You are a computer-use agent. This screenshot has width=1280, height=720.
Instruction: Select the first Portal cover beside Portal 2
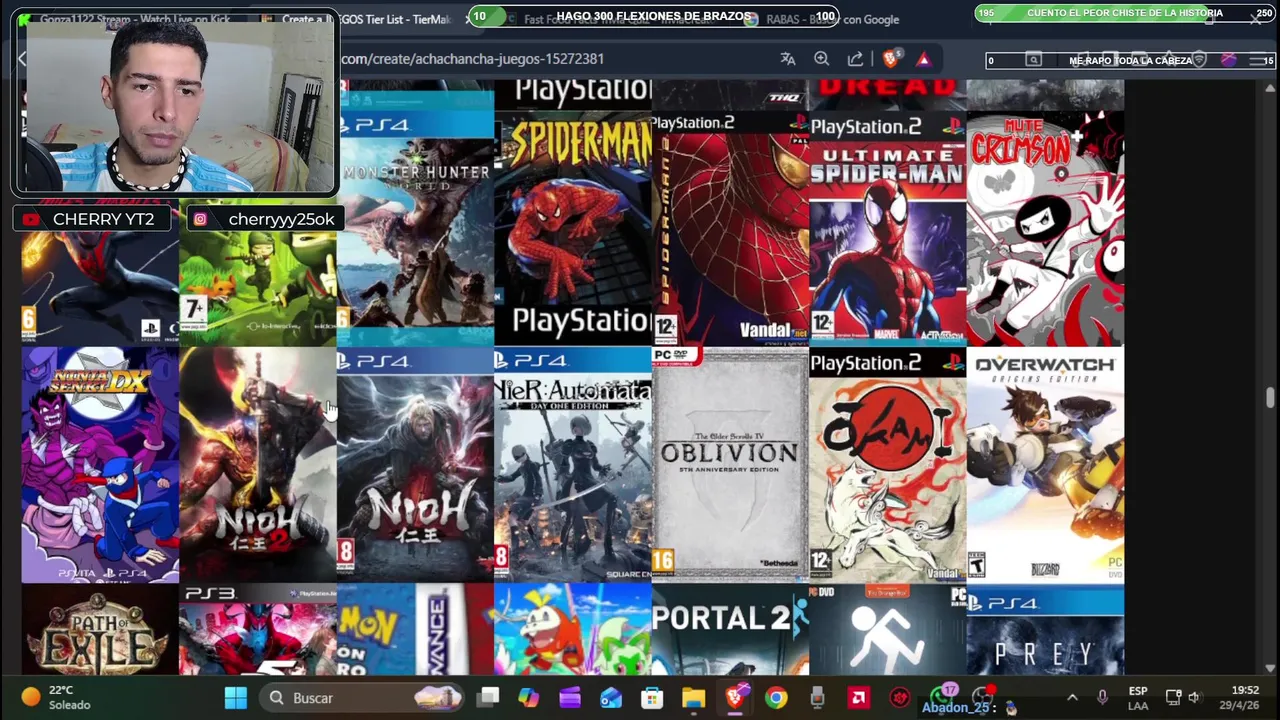pos(888,630)
